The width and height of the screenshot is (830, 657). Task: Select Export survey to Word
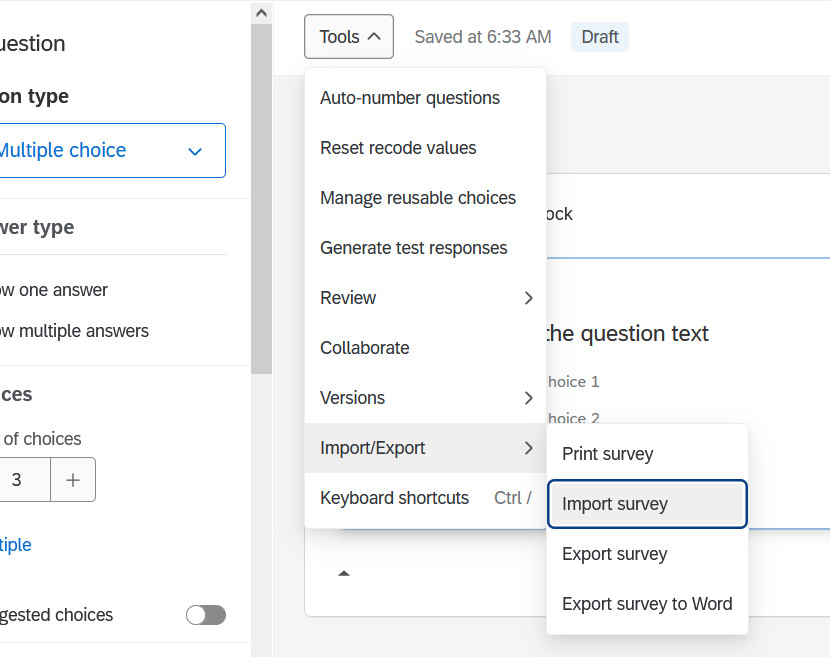pyautogui.click(x=647, y=604)
